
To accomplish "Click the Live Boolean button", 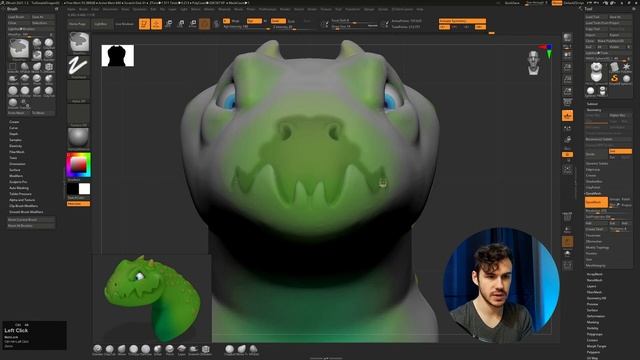I will (x=124, y=24).
